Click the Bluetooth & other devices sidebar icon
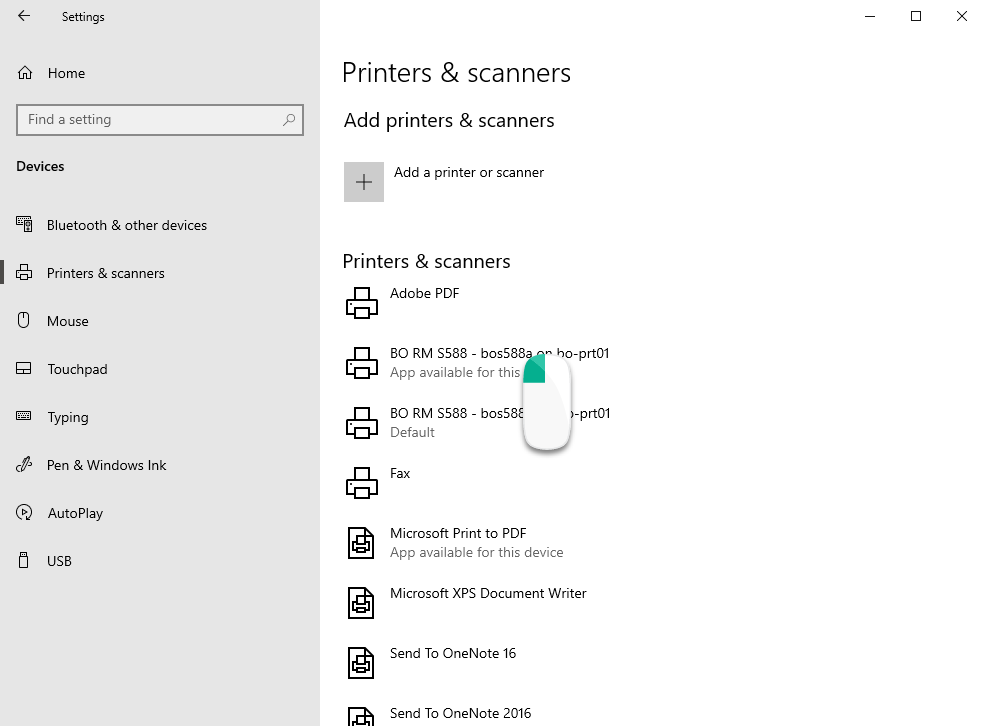Image resolution: width=985 pixels, height=726 pixels. [24, 224]
